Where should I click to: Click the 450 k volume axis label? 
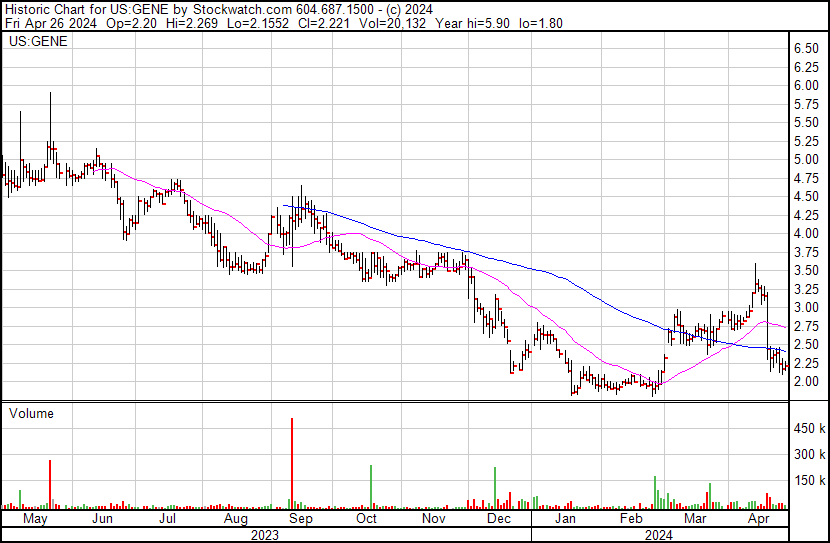tap(809, 428)
